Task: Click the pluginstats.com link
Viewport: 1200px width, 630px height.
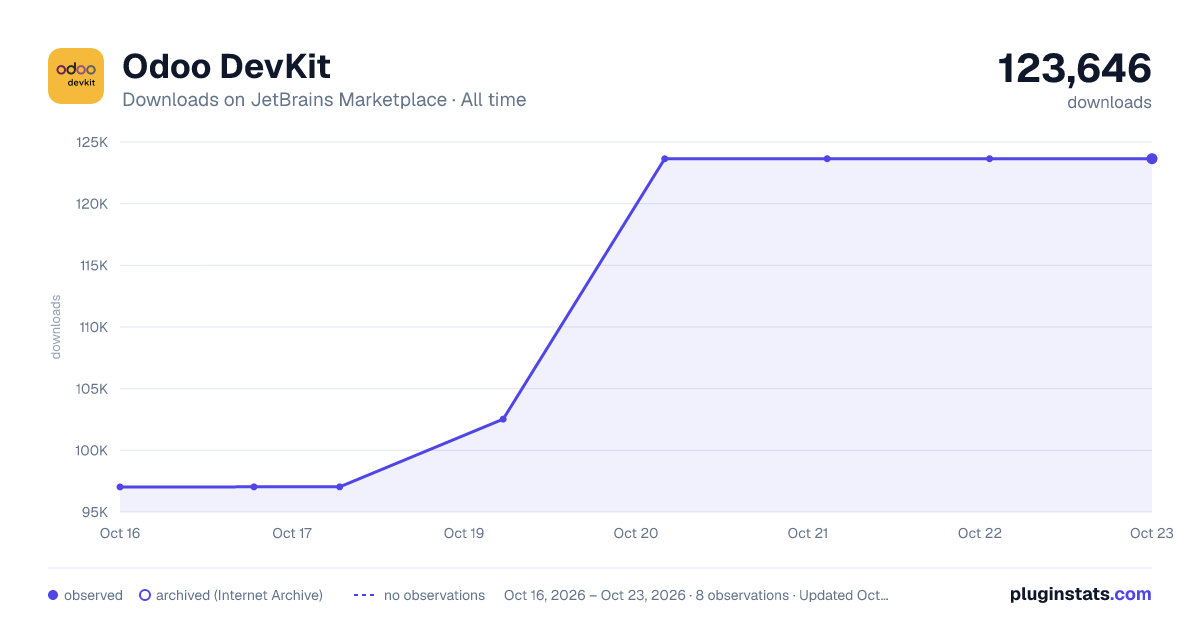Action: pyautogui.click(x=1081, y=594)
